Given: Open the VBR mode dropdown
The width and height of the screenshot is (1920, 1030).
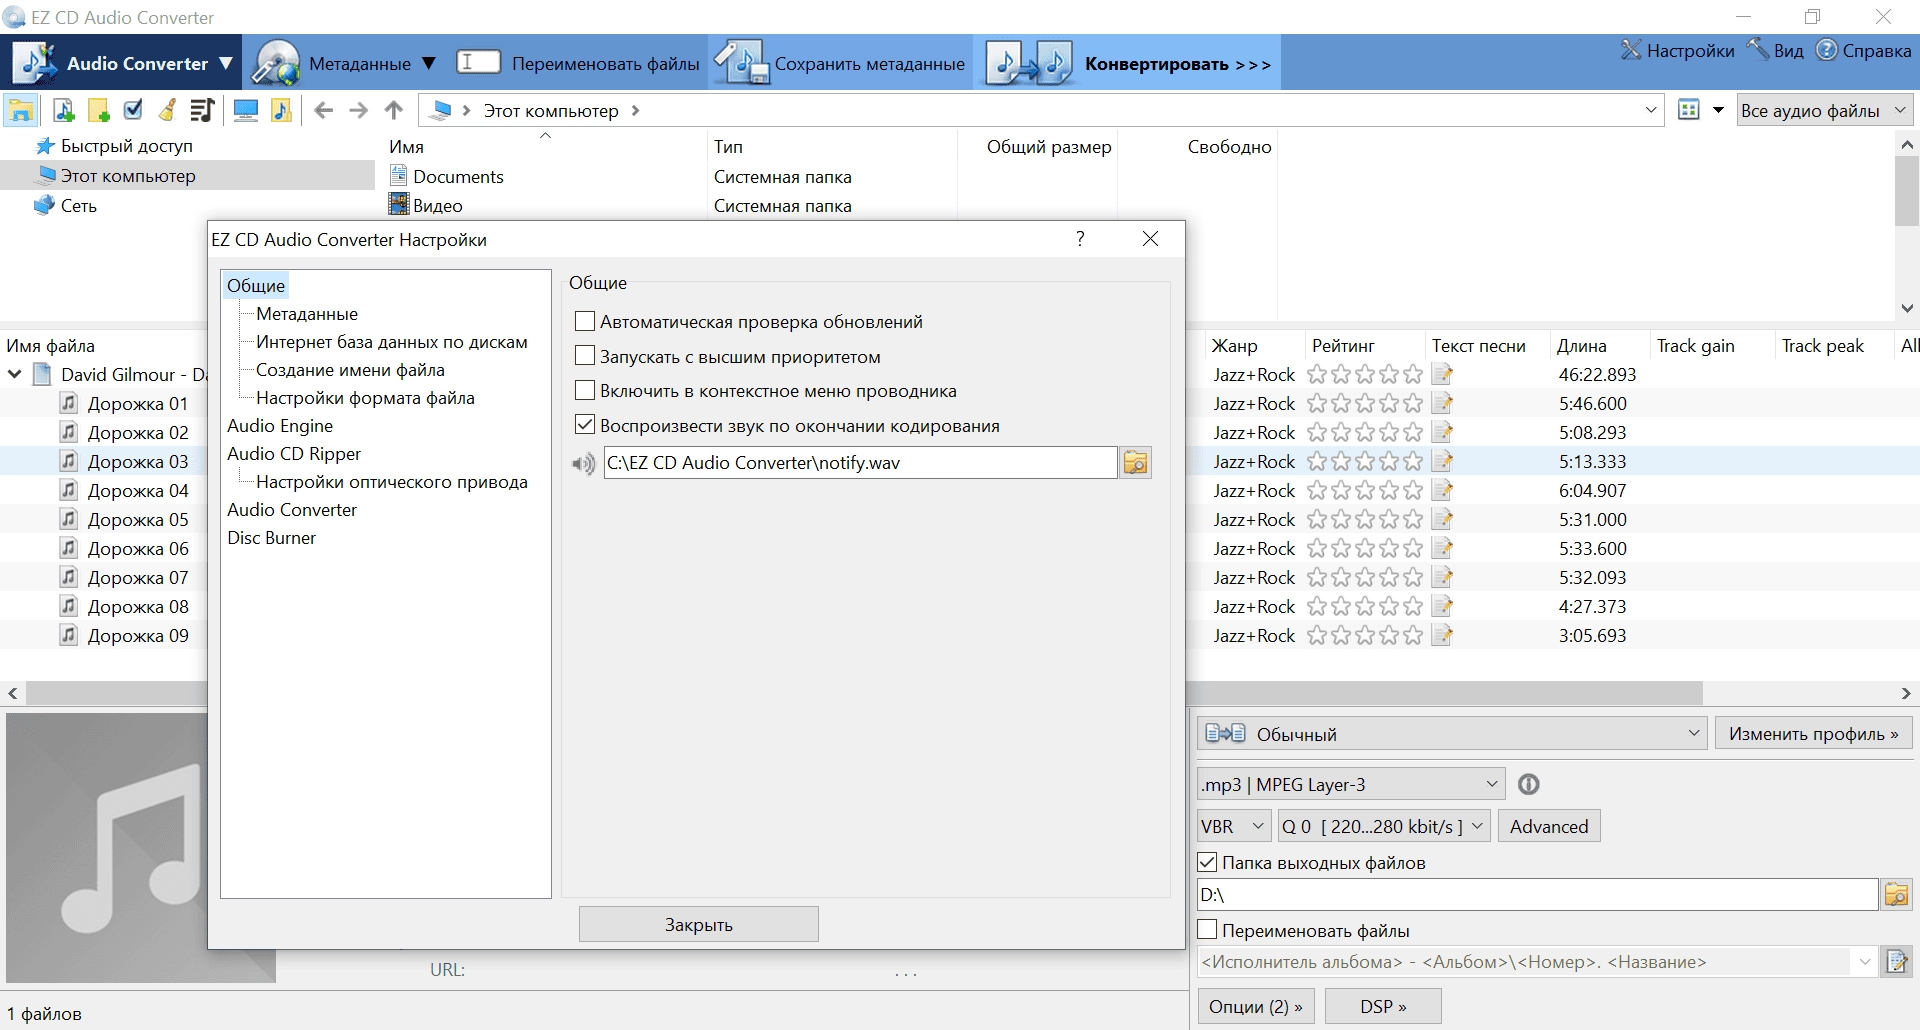Looking at the screenshot, I should tap(1234, 827).
